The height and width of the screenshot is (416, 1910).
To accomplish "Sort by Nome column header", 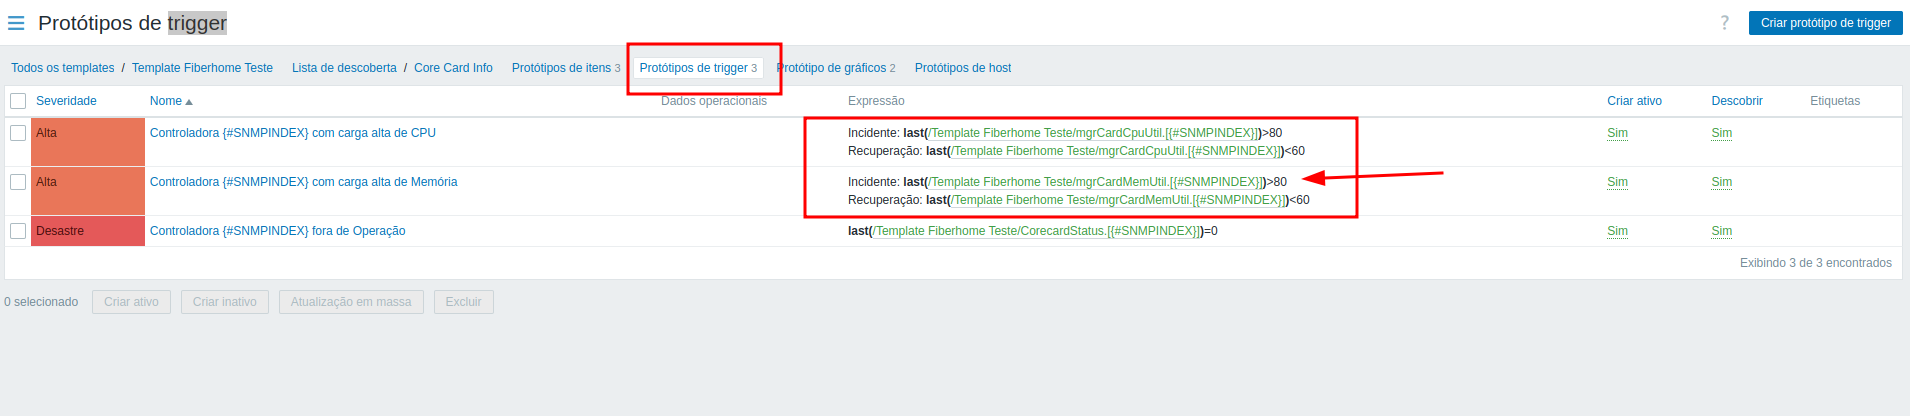I will [x=171, y=101].
